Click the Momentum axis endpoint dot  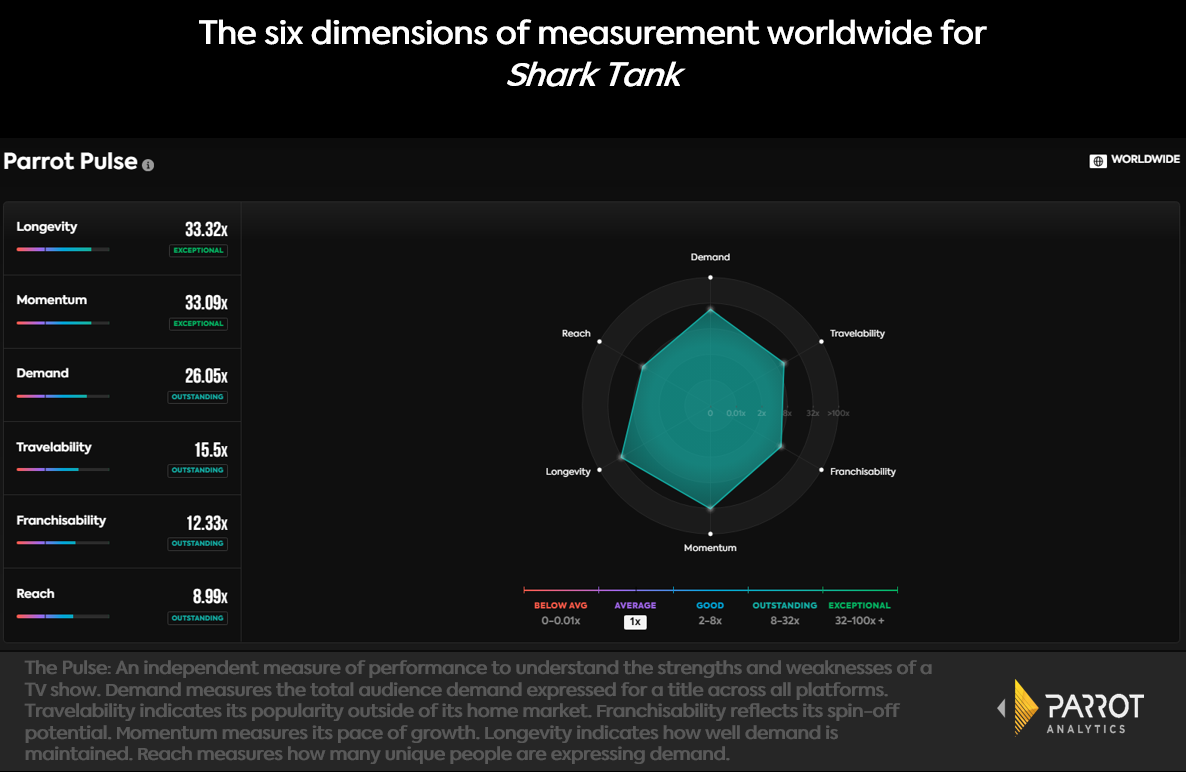click(710, 534)
